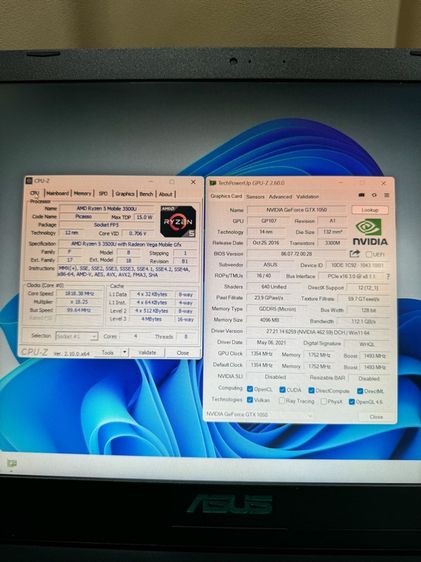Click the Memory Size value 4096 MB
421x562 pixels.
pyautogui.click(x=268, y=320)
